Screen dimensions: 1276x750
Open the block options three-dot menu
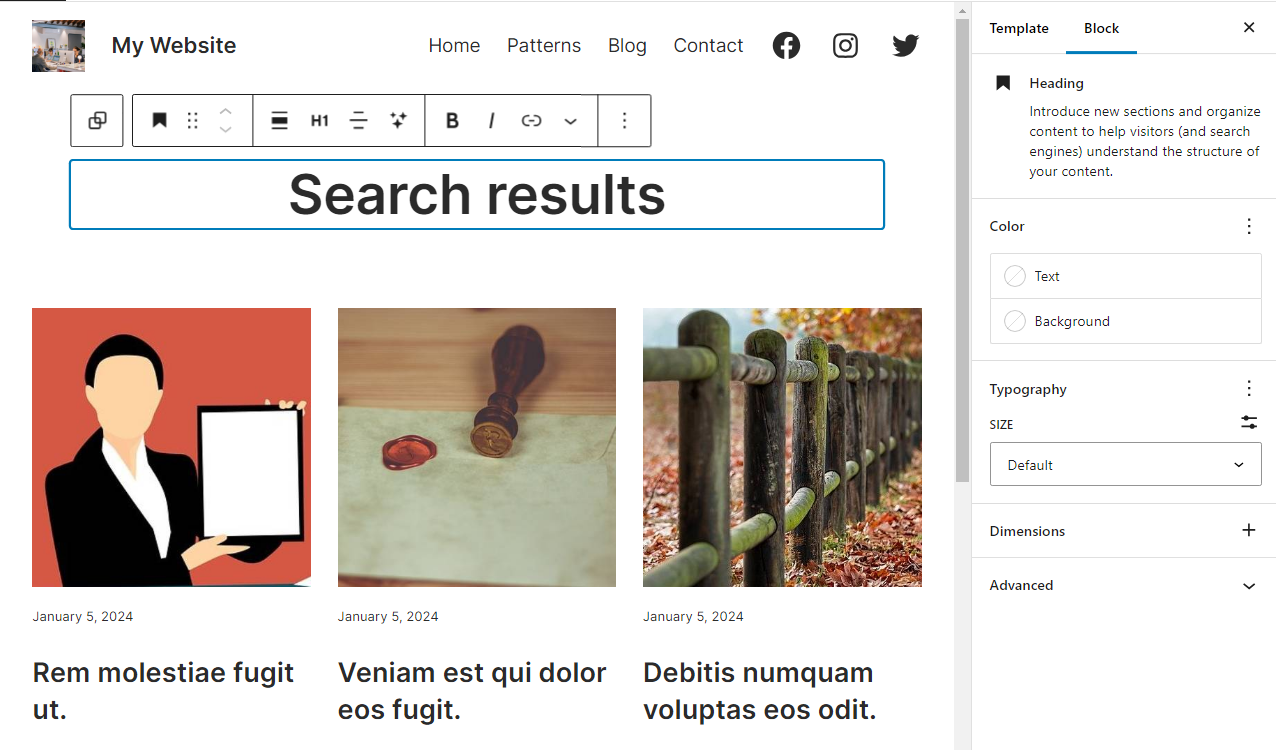click(624, 120)
